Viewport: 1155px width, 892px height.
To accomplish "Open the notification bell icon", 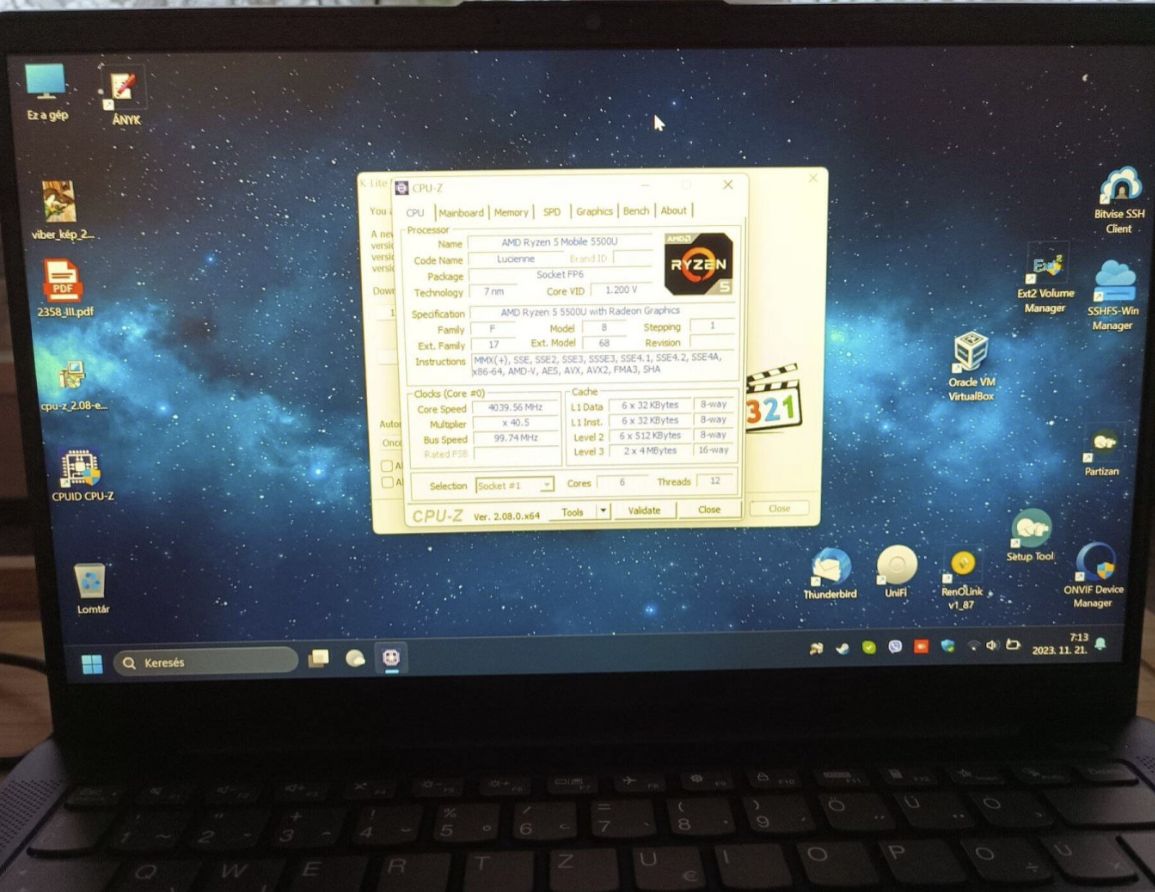I will point(1100,644).
